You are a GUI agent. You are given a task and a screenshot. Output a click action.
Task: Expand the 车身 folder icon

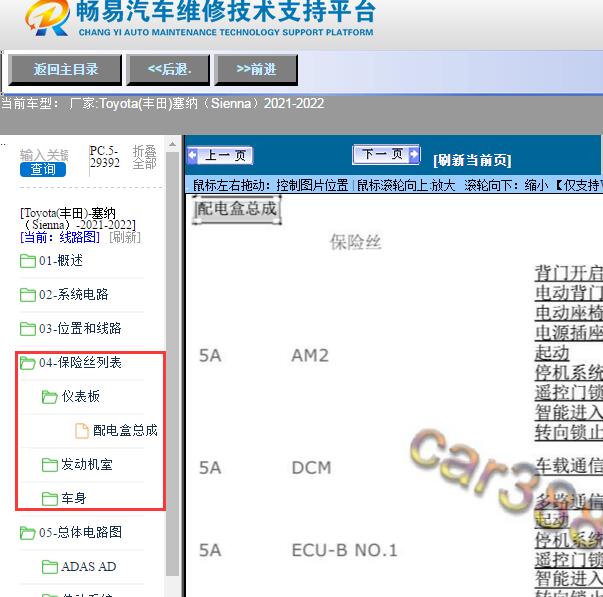pos(50,499)
